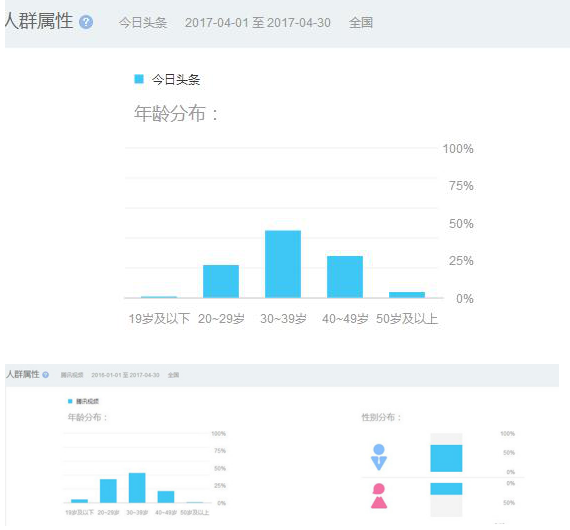This screenshot has width=570, height=530.
Task: Click the 19岁及以下 bar in the 腾讯视频 chart
Action: point(79,501)
